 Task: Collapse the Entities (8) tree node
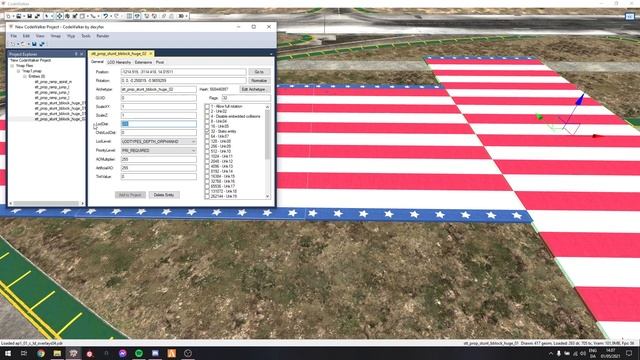[x=24, y=76]
